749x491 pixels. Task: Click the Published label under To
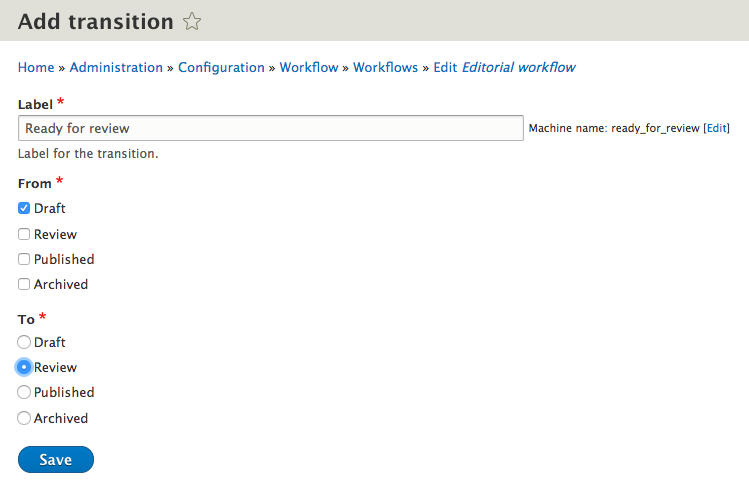tap(64, 392)
